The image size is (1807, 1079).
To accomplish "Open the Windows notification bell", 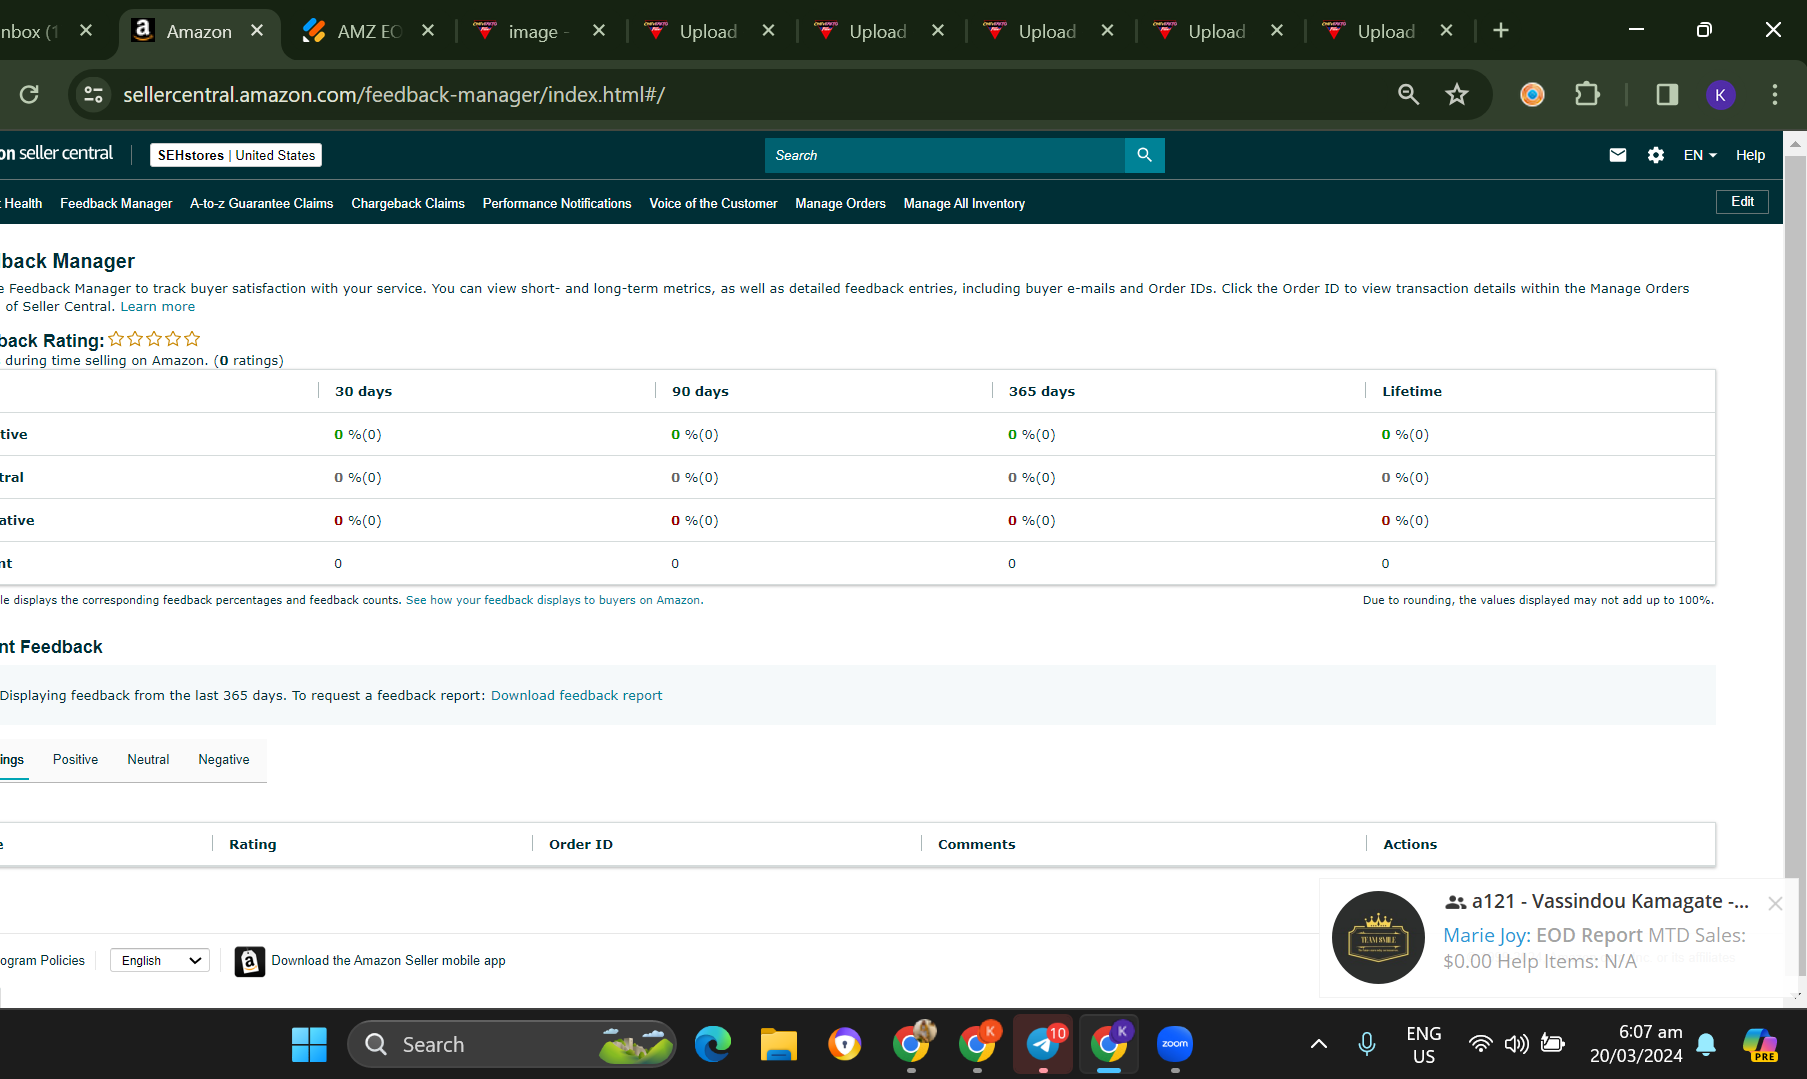I will pos(1706,1044).
